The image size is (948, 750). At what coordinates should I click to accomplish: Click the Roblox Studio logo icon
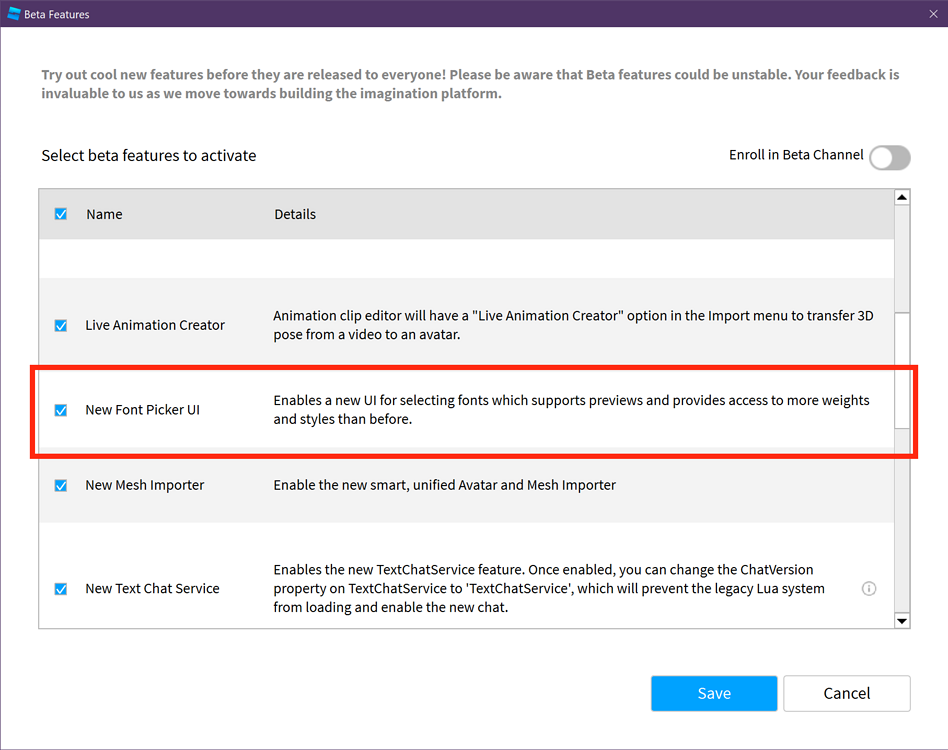pyautogui.click(x=14, y=14)
